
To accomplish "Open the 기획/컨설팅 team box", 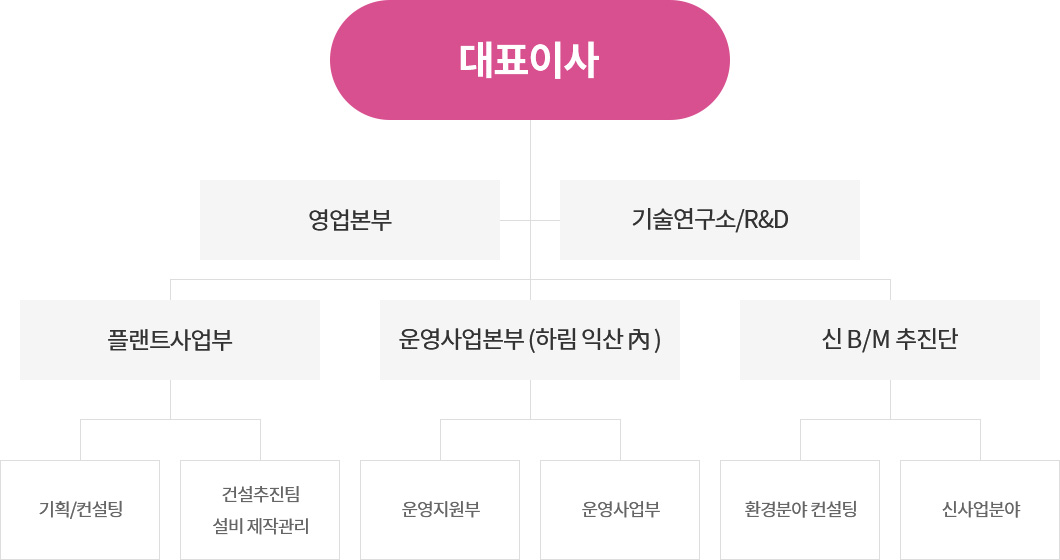I will pos(80,510).
